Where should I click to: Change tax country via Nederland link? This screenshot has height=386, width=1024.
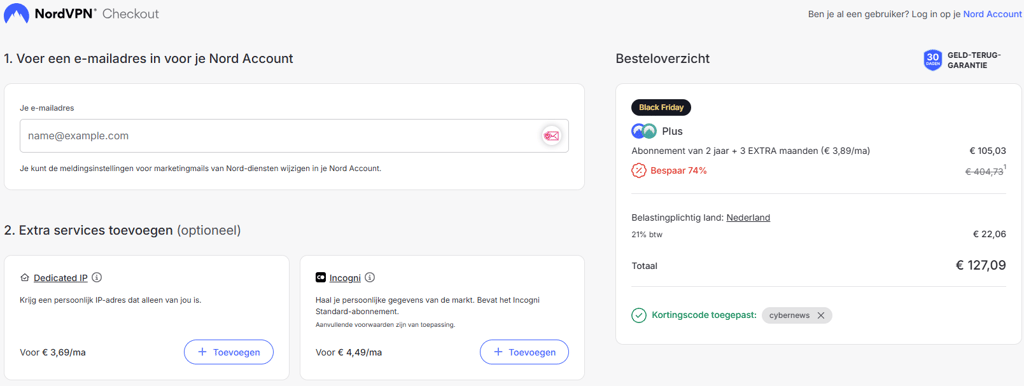748,217
